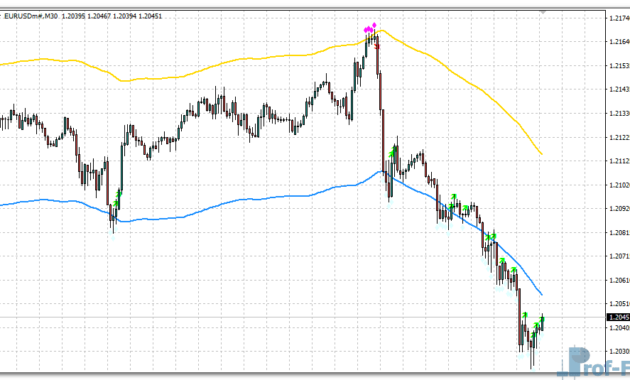Click the 1.2040 price scale label
The width and height of the screenshot is (630, 380).
point(619,328)
